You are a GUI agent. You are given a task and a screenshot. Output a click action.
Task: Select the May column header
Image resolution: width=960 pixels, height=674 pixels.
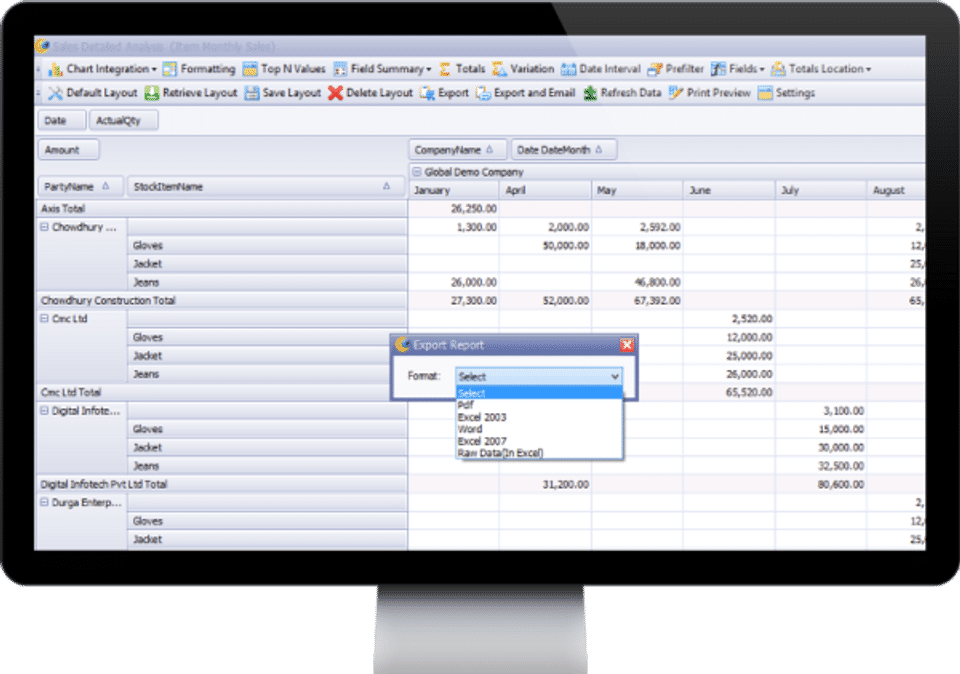pyautogui.click(x=637, y=190)
